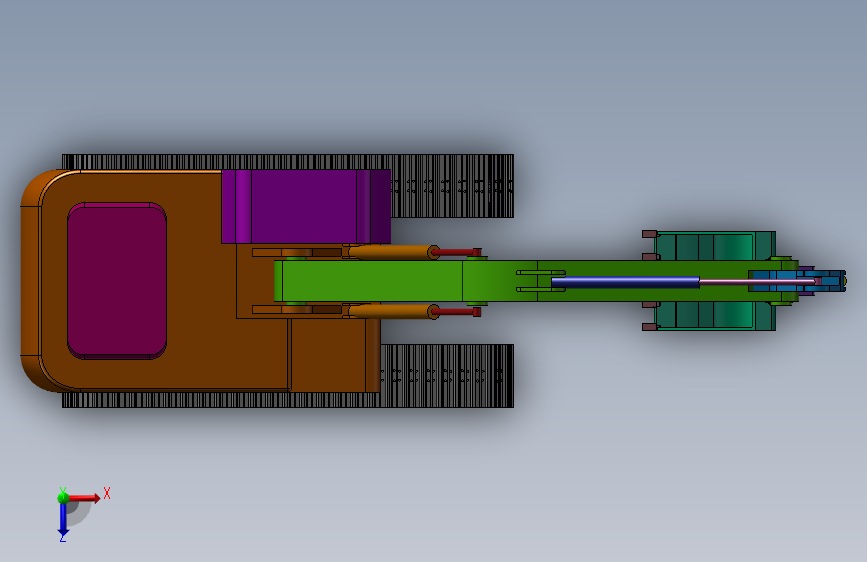Select the lower red piston rod
The image size is (867, 562).
click(457, 312)
